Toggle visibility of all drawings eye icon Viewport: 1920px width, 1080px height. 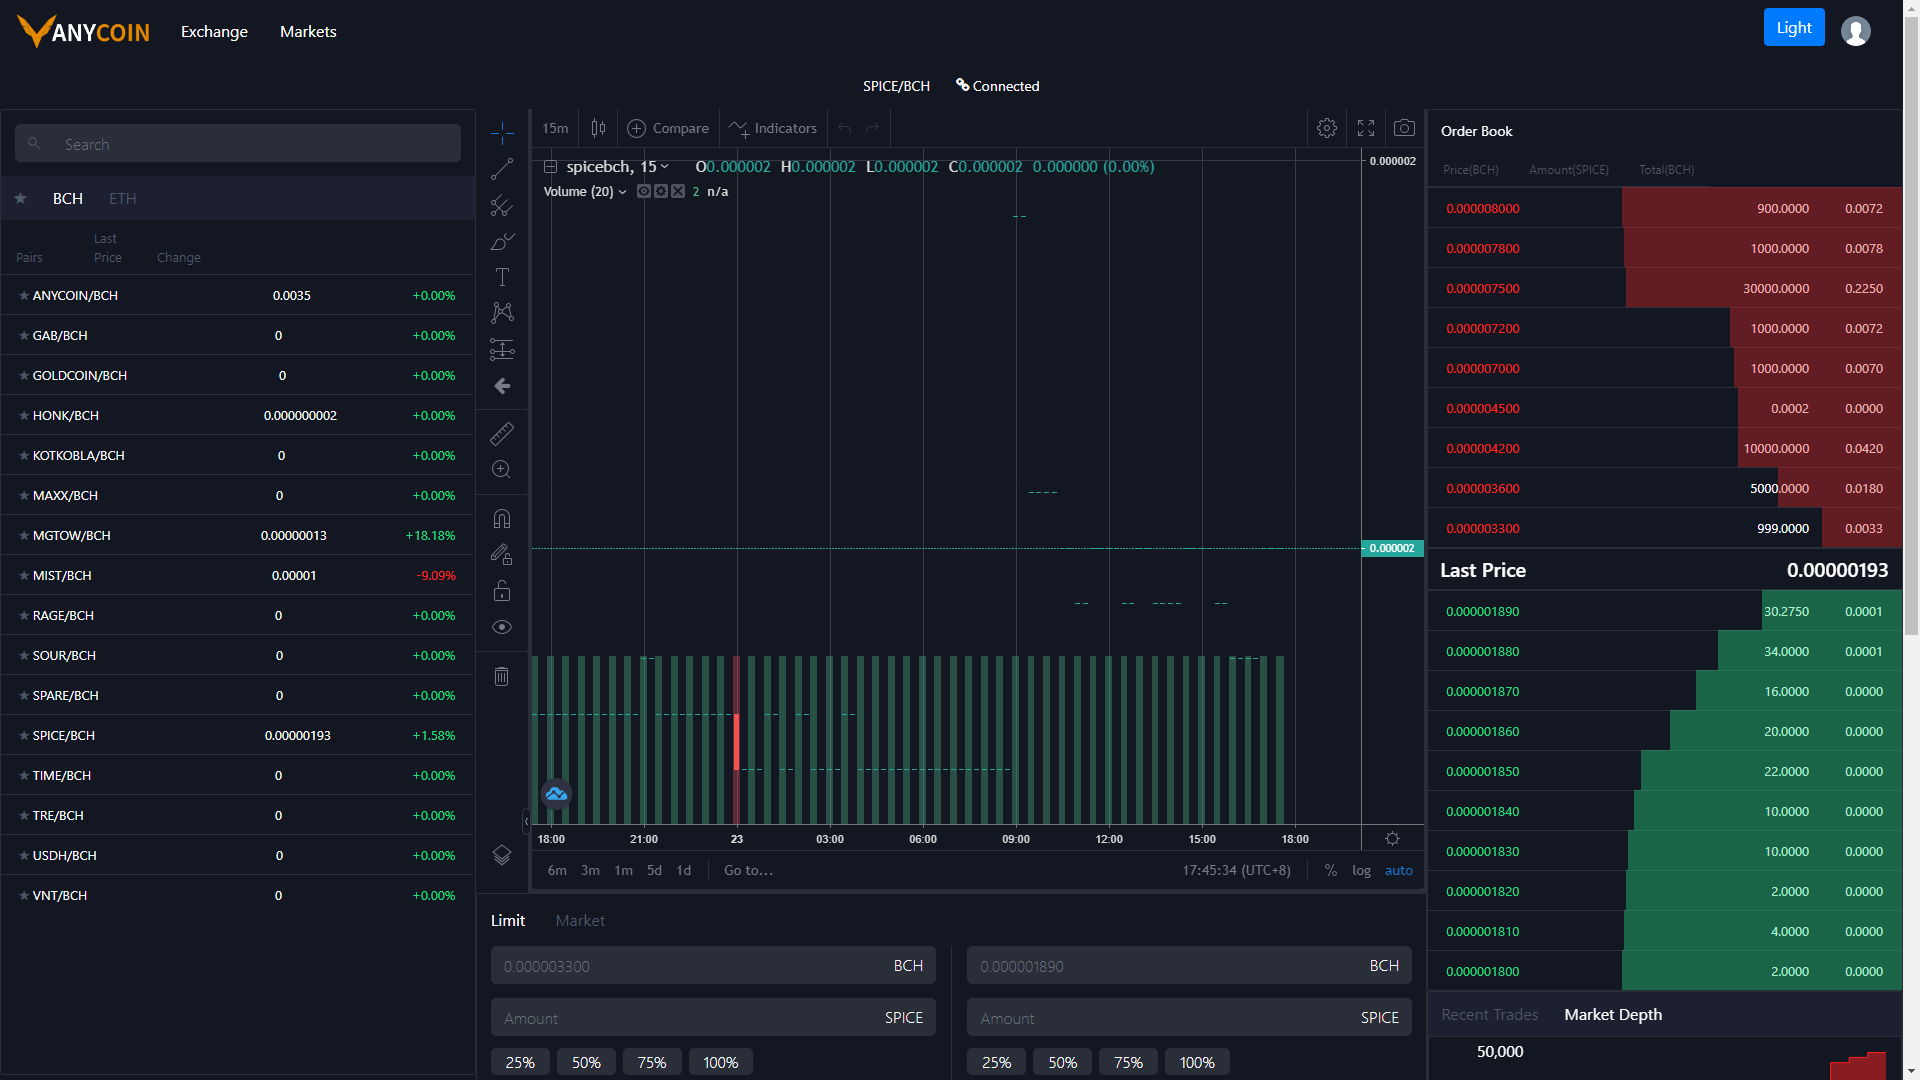click(x=502, y=627)
